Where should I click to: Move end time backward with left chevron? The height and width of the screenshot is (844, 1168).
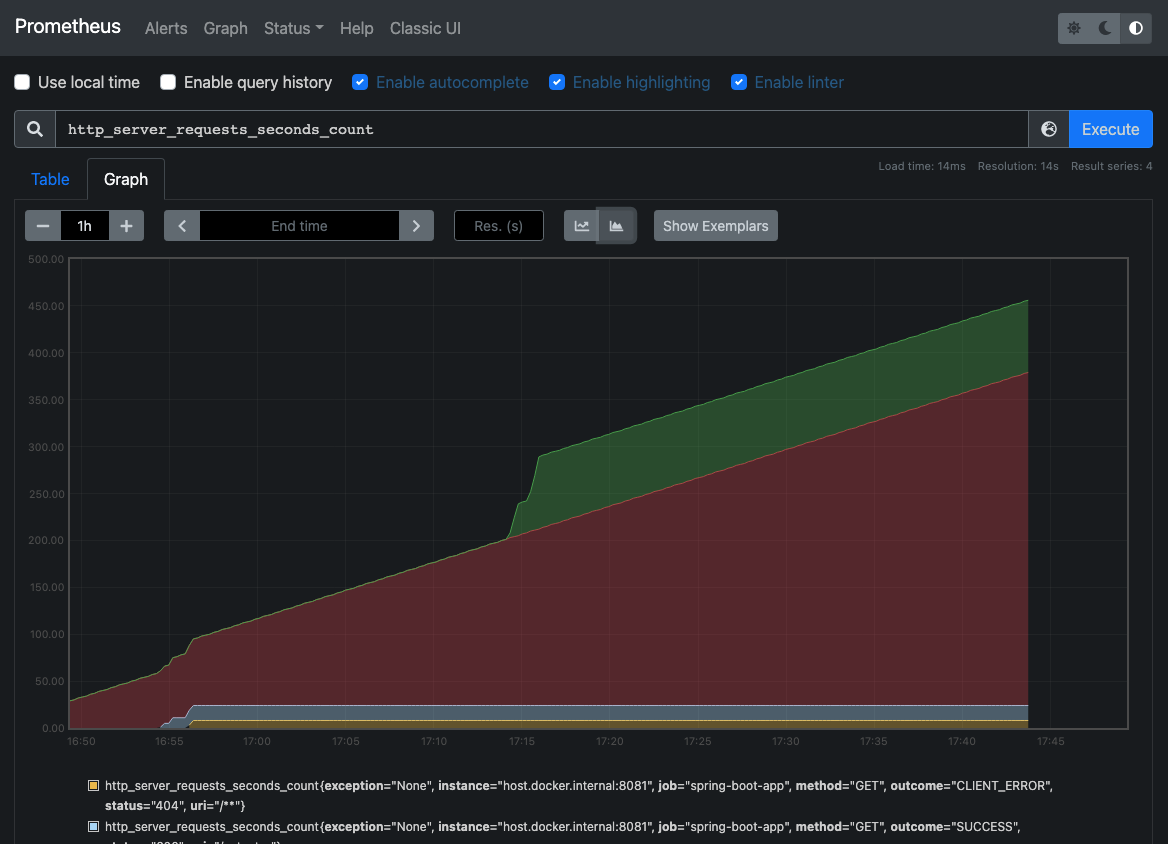[182, 226]
